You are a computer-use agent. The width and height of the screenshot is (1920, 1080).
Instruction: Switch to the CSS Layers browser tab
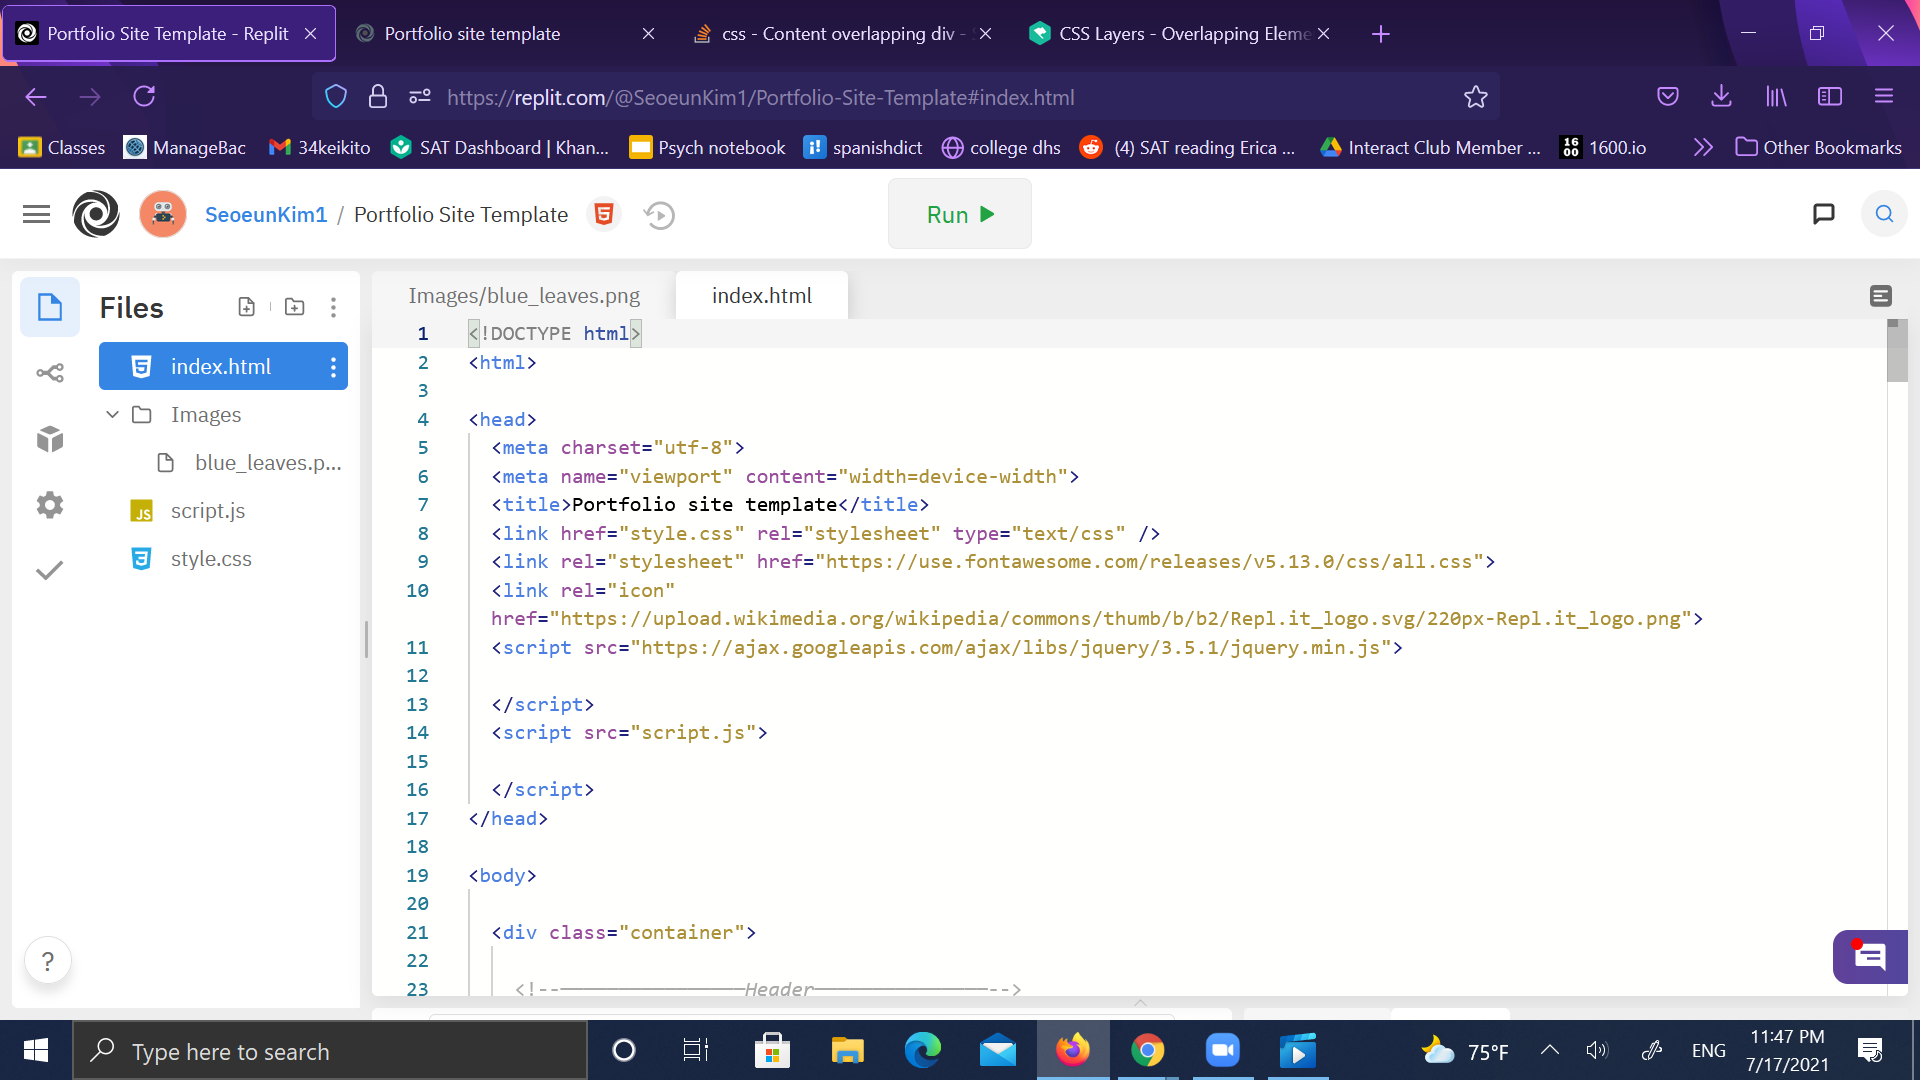coord(1170,34)
